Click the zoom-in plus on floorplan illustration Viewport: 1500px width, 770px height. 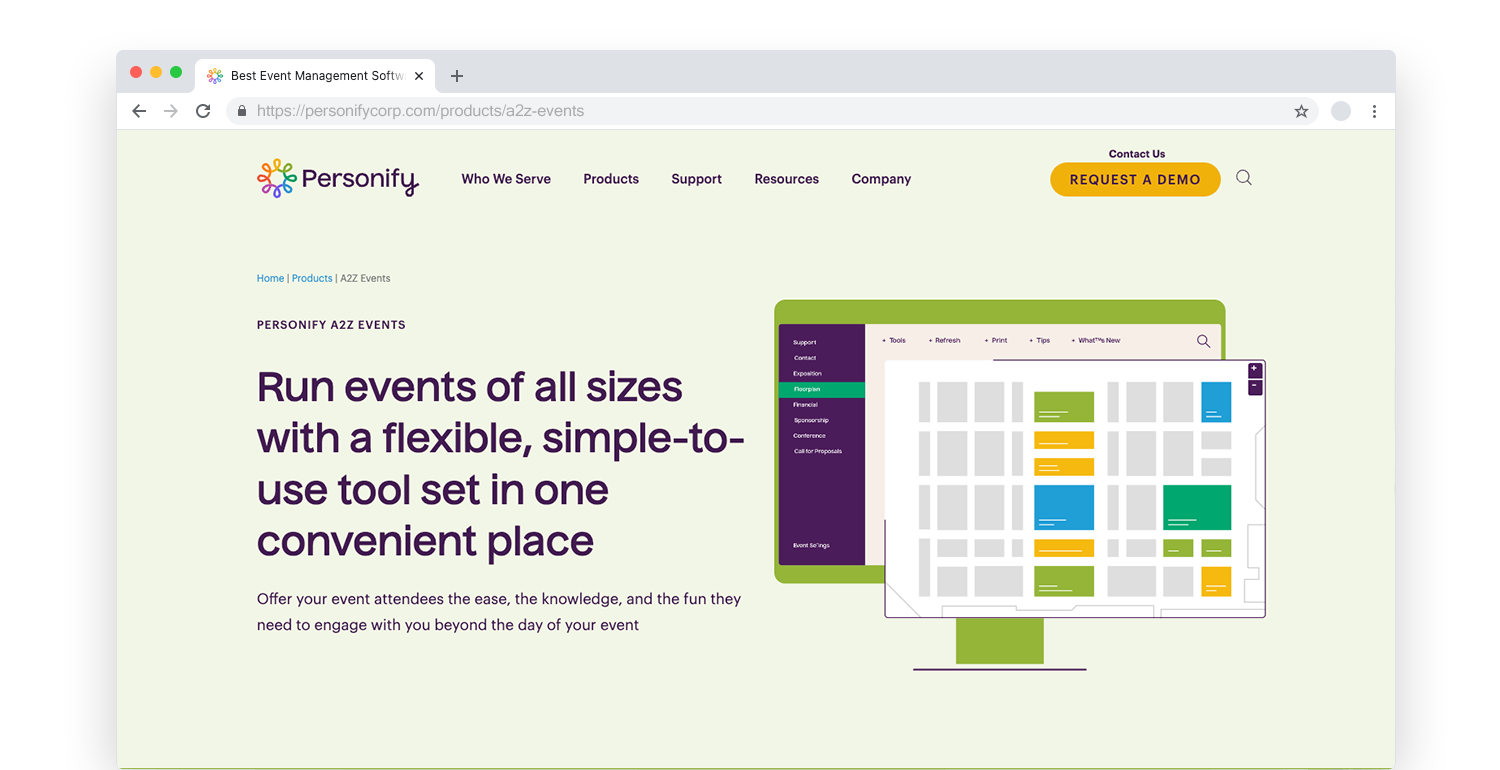pyautogui.click(x=1255, y=370)
